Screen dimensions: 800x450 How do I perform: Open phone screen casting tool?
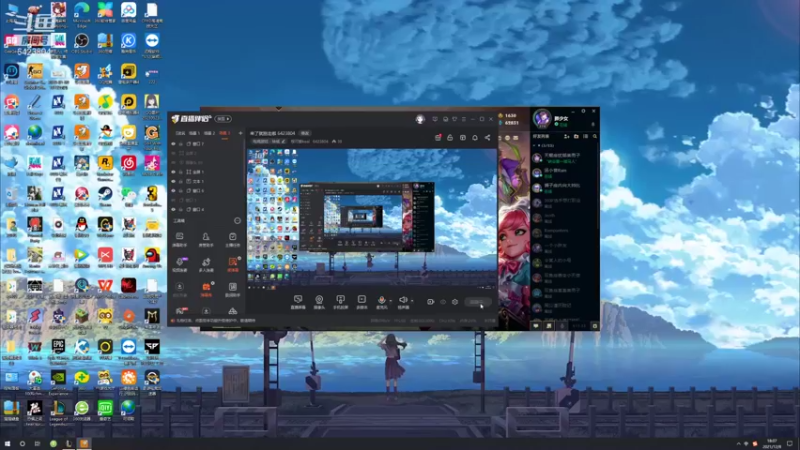click(340, 301)
